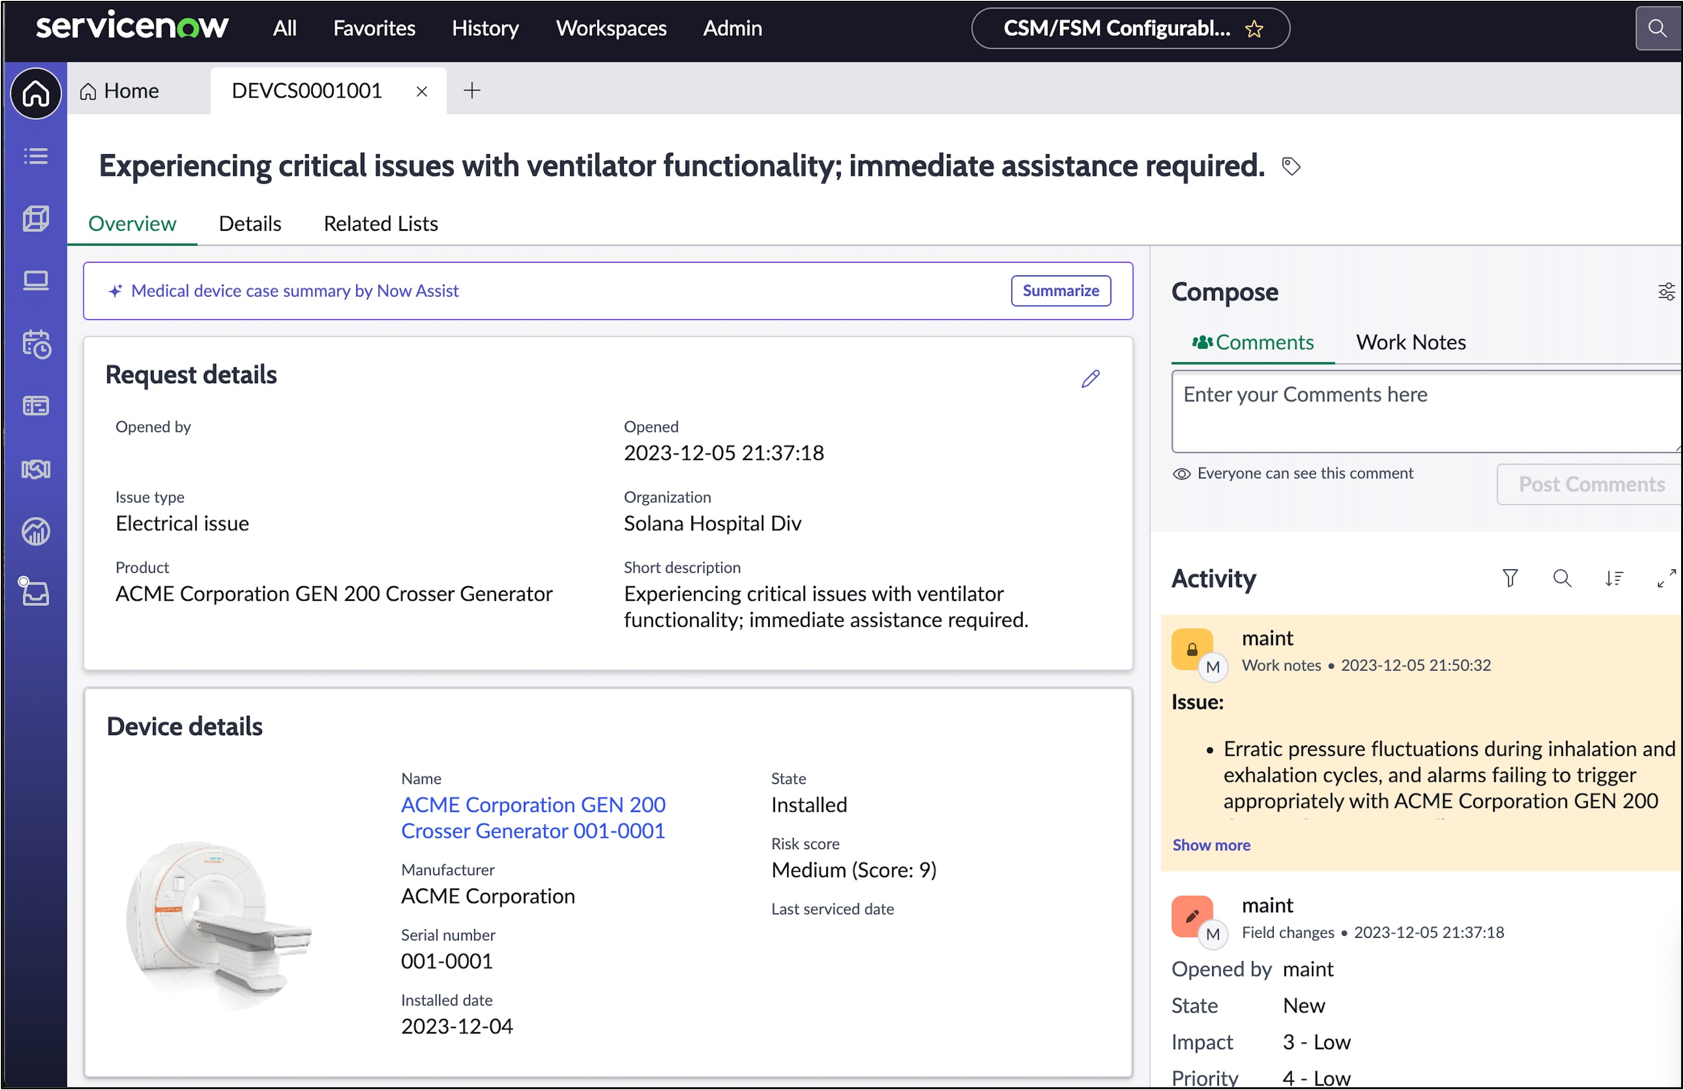Switch to the Details tab
Viewport: 1684px width, 1090px height.
pos(250,224)
